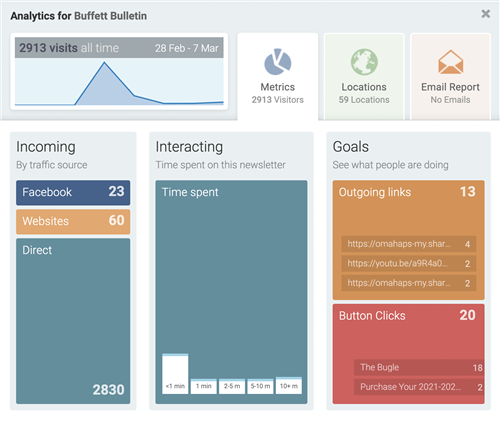Open the youtu.be outgoing link
The height and width of the screenshot is (421, 500).
click(409, 263)
